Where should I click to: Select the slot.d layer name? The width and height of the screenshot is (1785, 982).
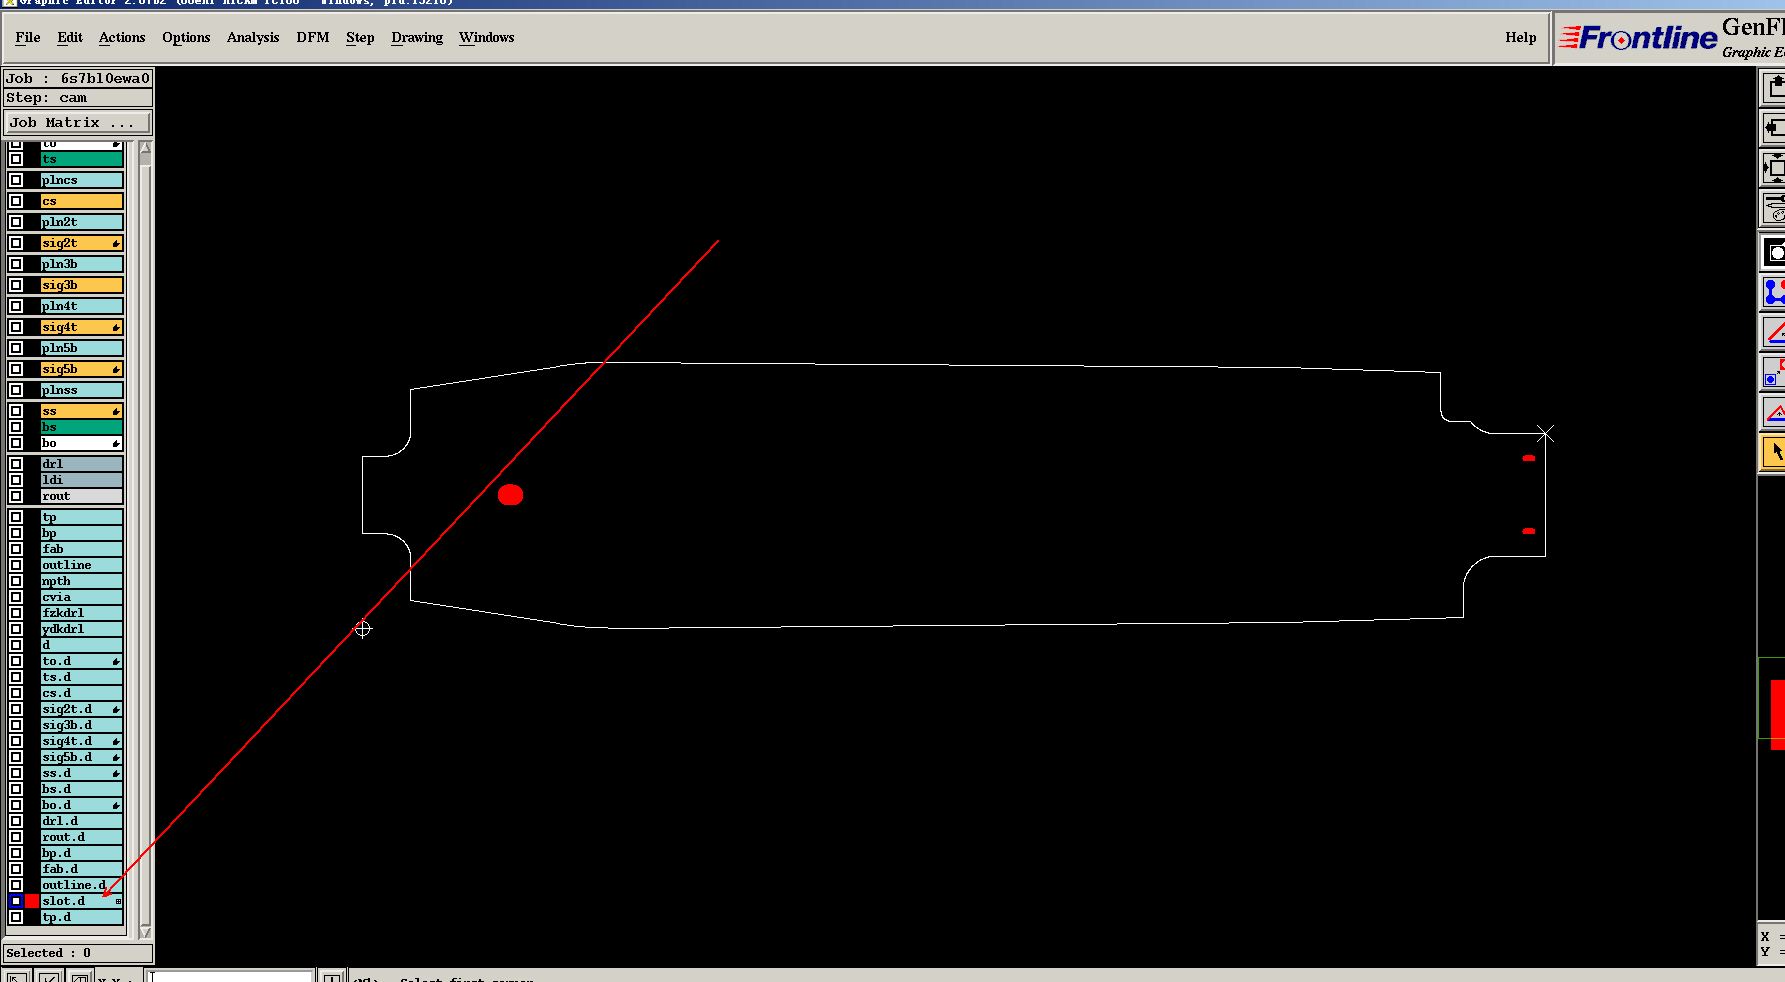pos(82,901)
